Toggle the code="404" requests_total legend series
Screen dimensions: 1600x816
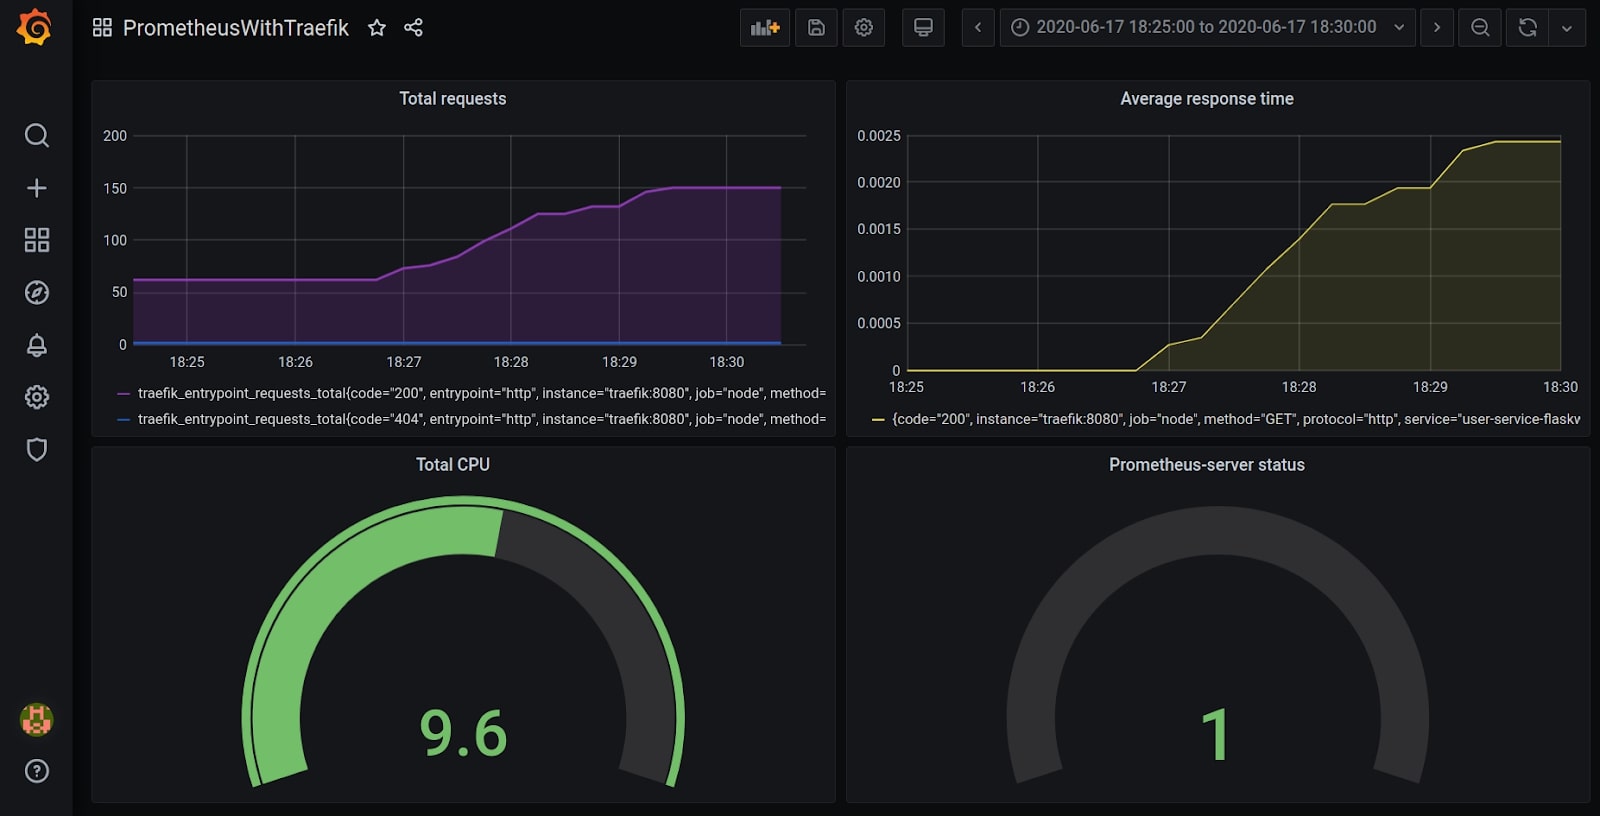[x=481, y=419]
